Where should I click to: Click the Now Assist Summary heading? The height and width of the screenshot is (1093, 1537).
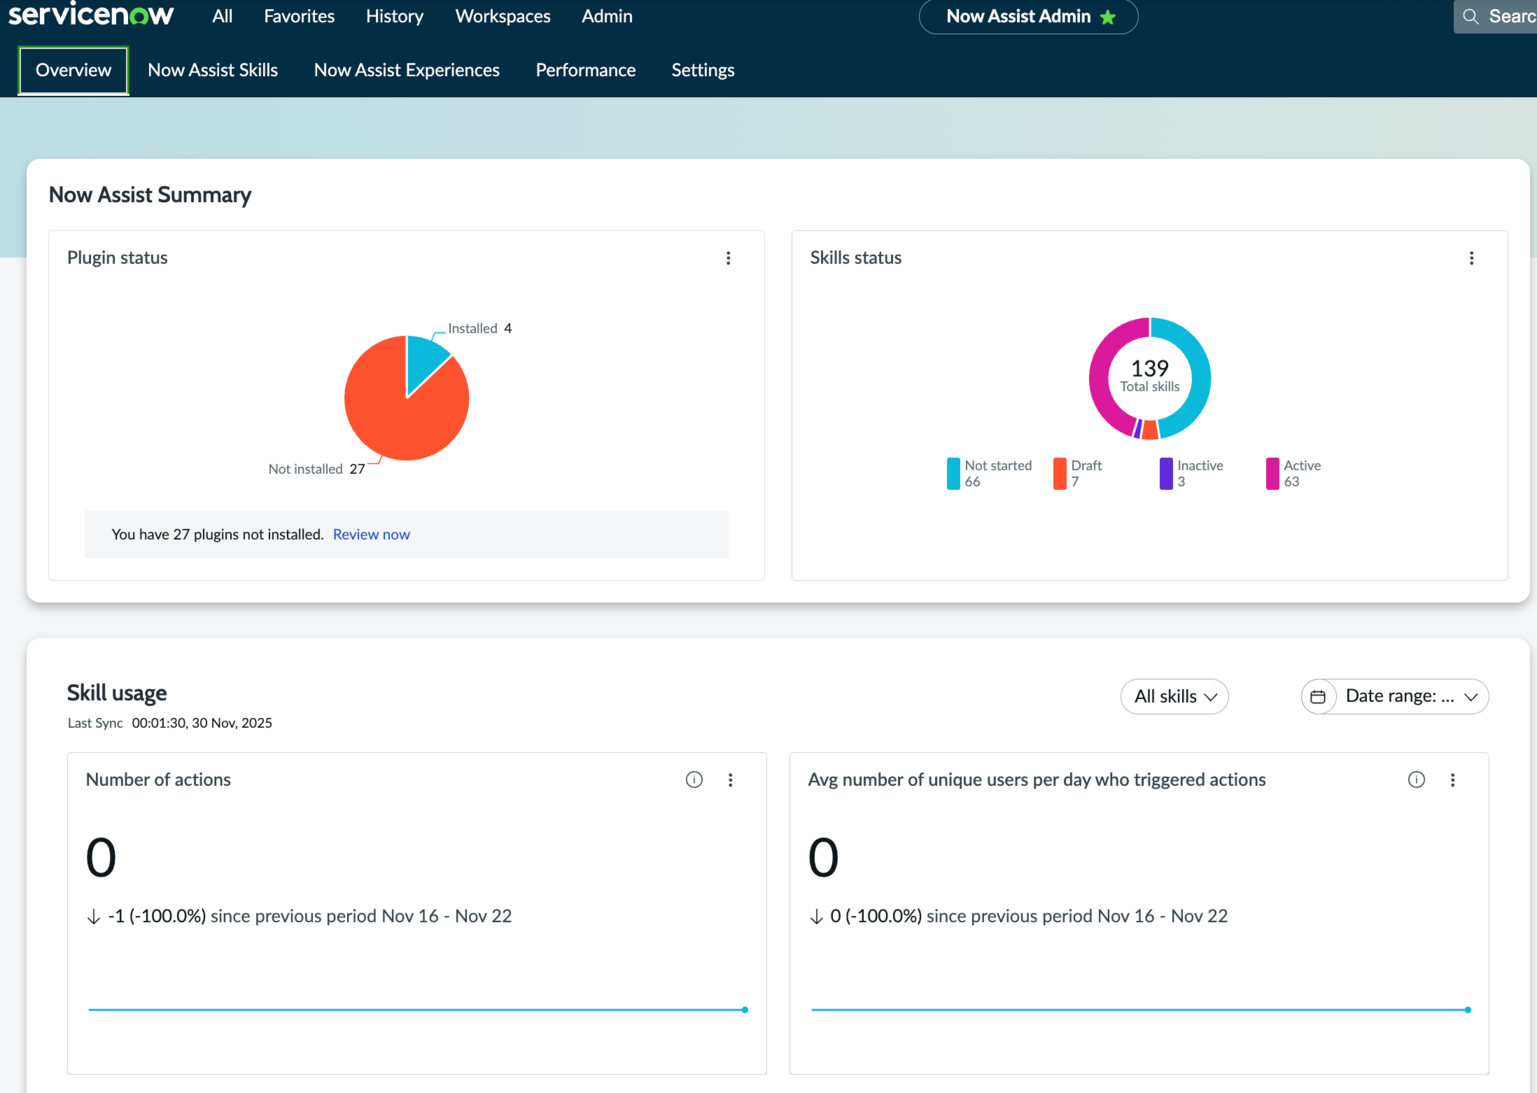click(150, 195)
